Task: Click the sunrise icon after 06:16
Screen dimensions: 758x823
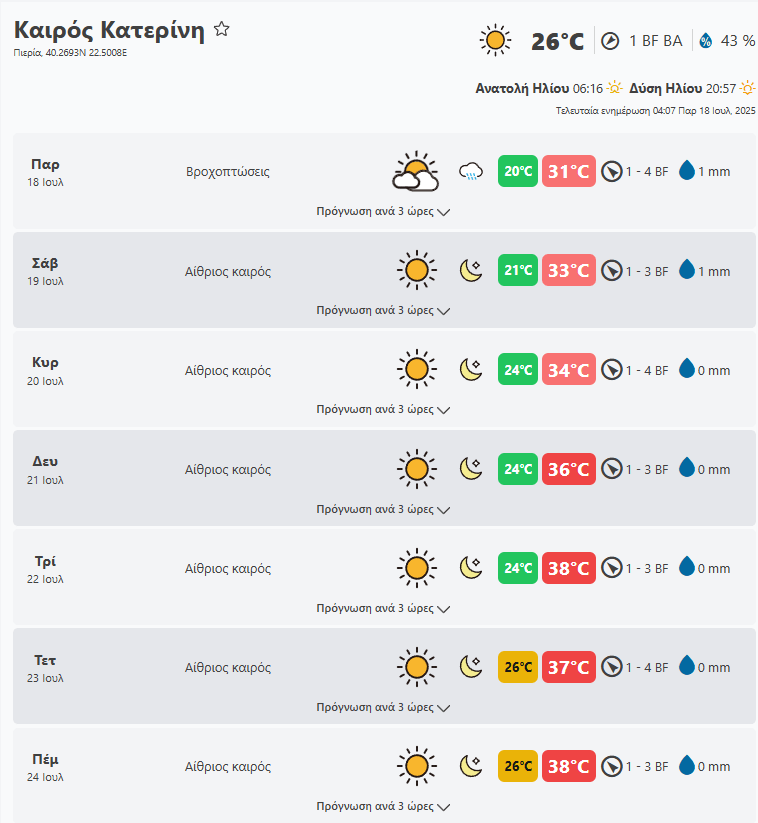Action: tap(614, 89)
